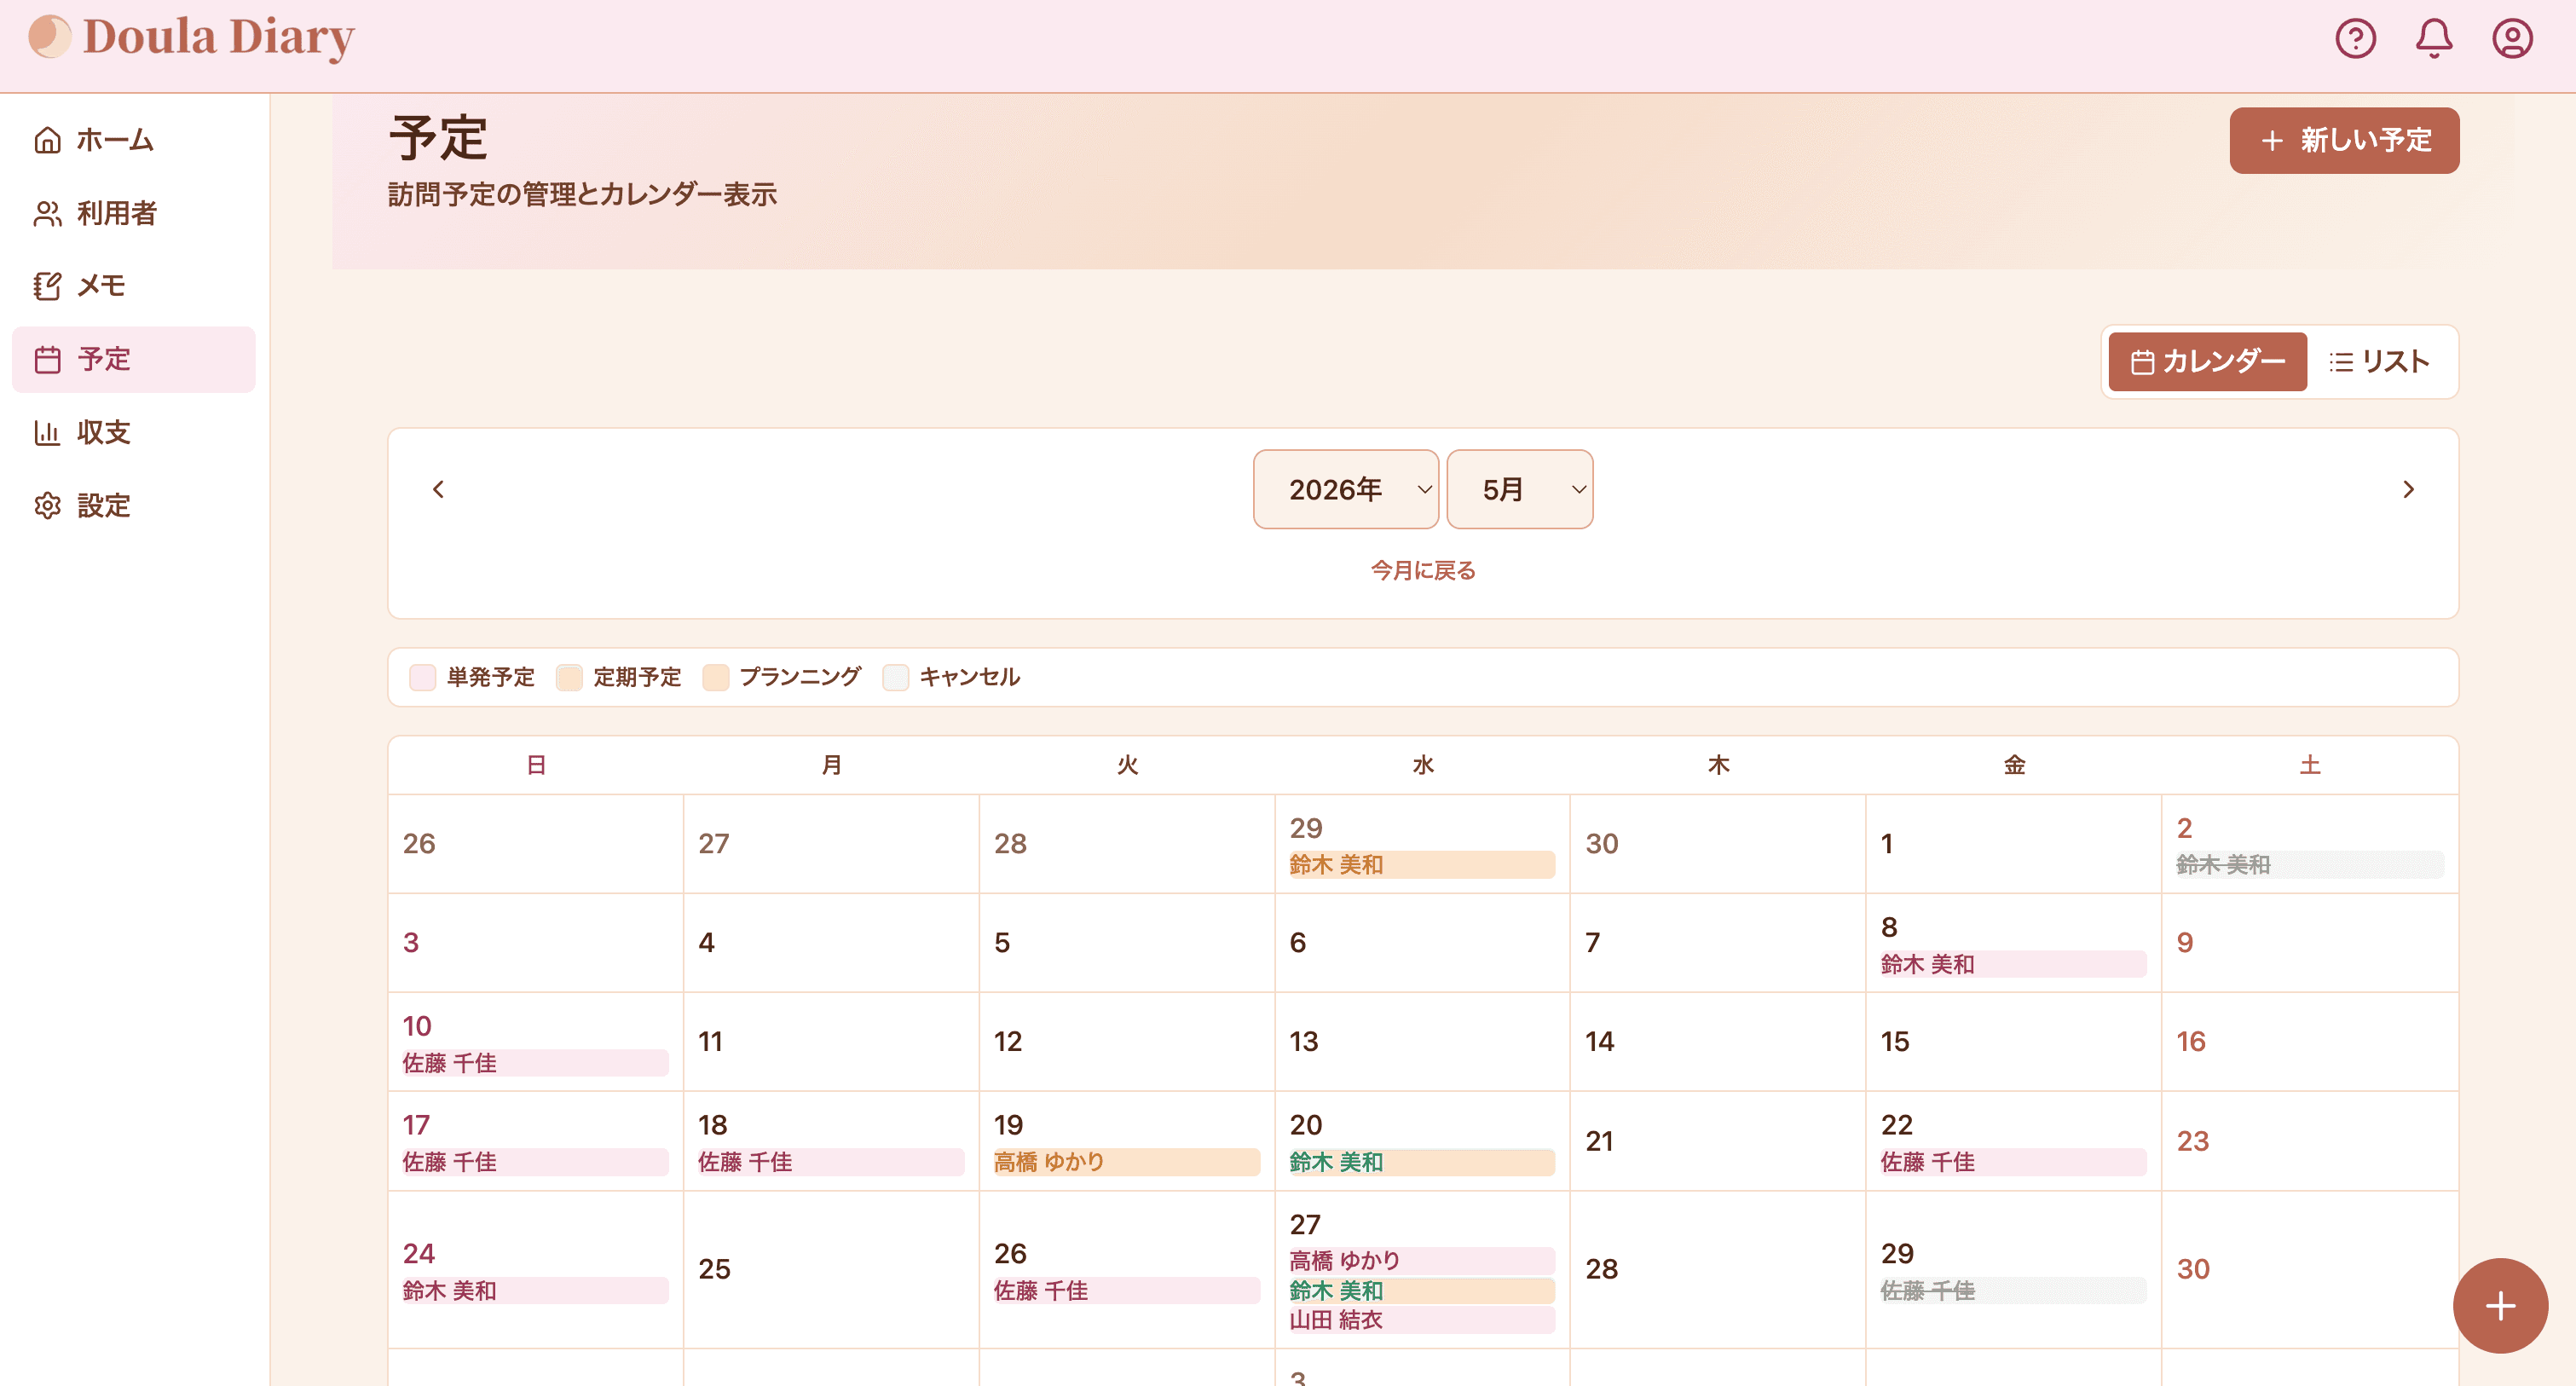The image size is (2576, 1386).
Task: Switch to カレンダー view
Action: pos(2207,361)
